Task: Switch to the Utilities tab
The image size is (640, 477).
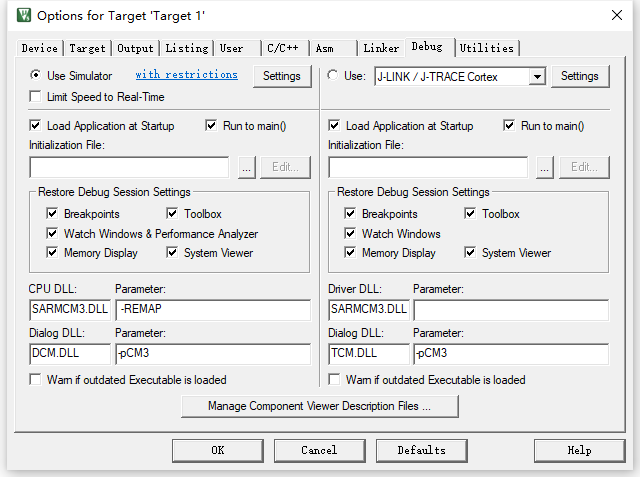Action: (x=487, y=48)
